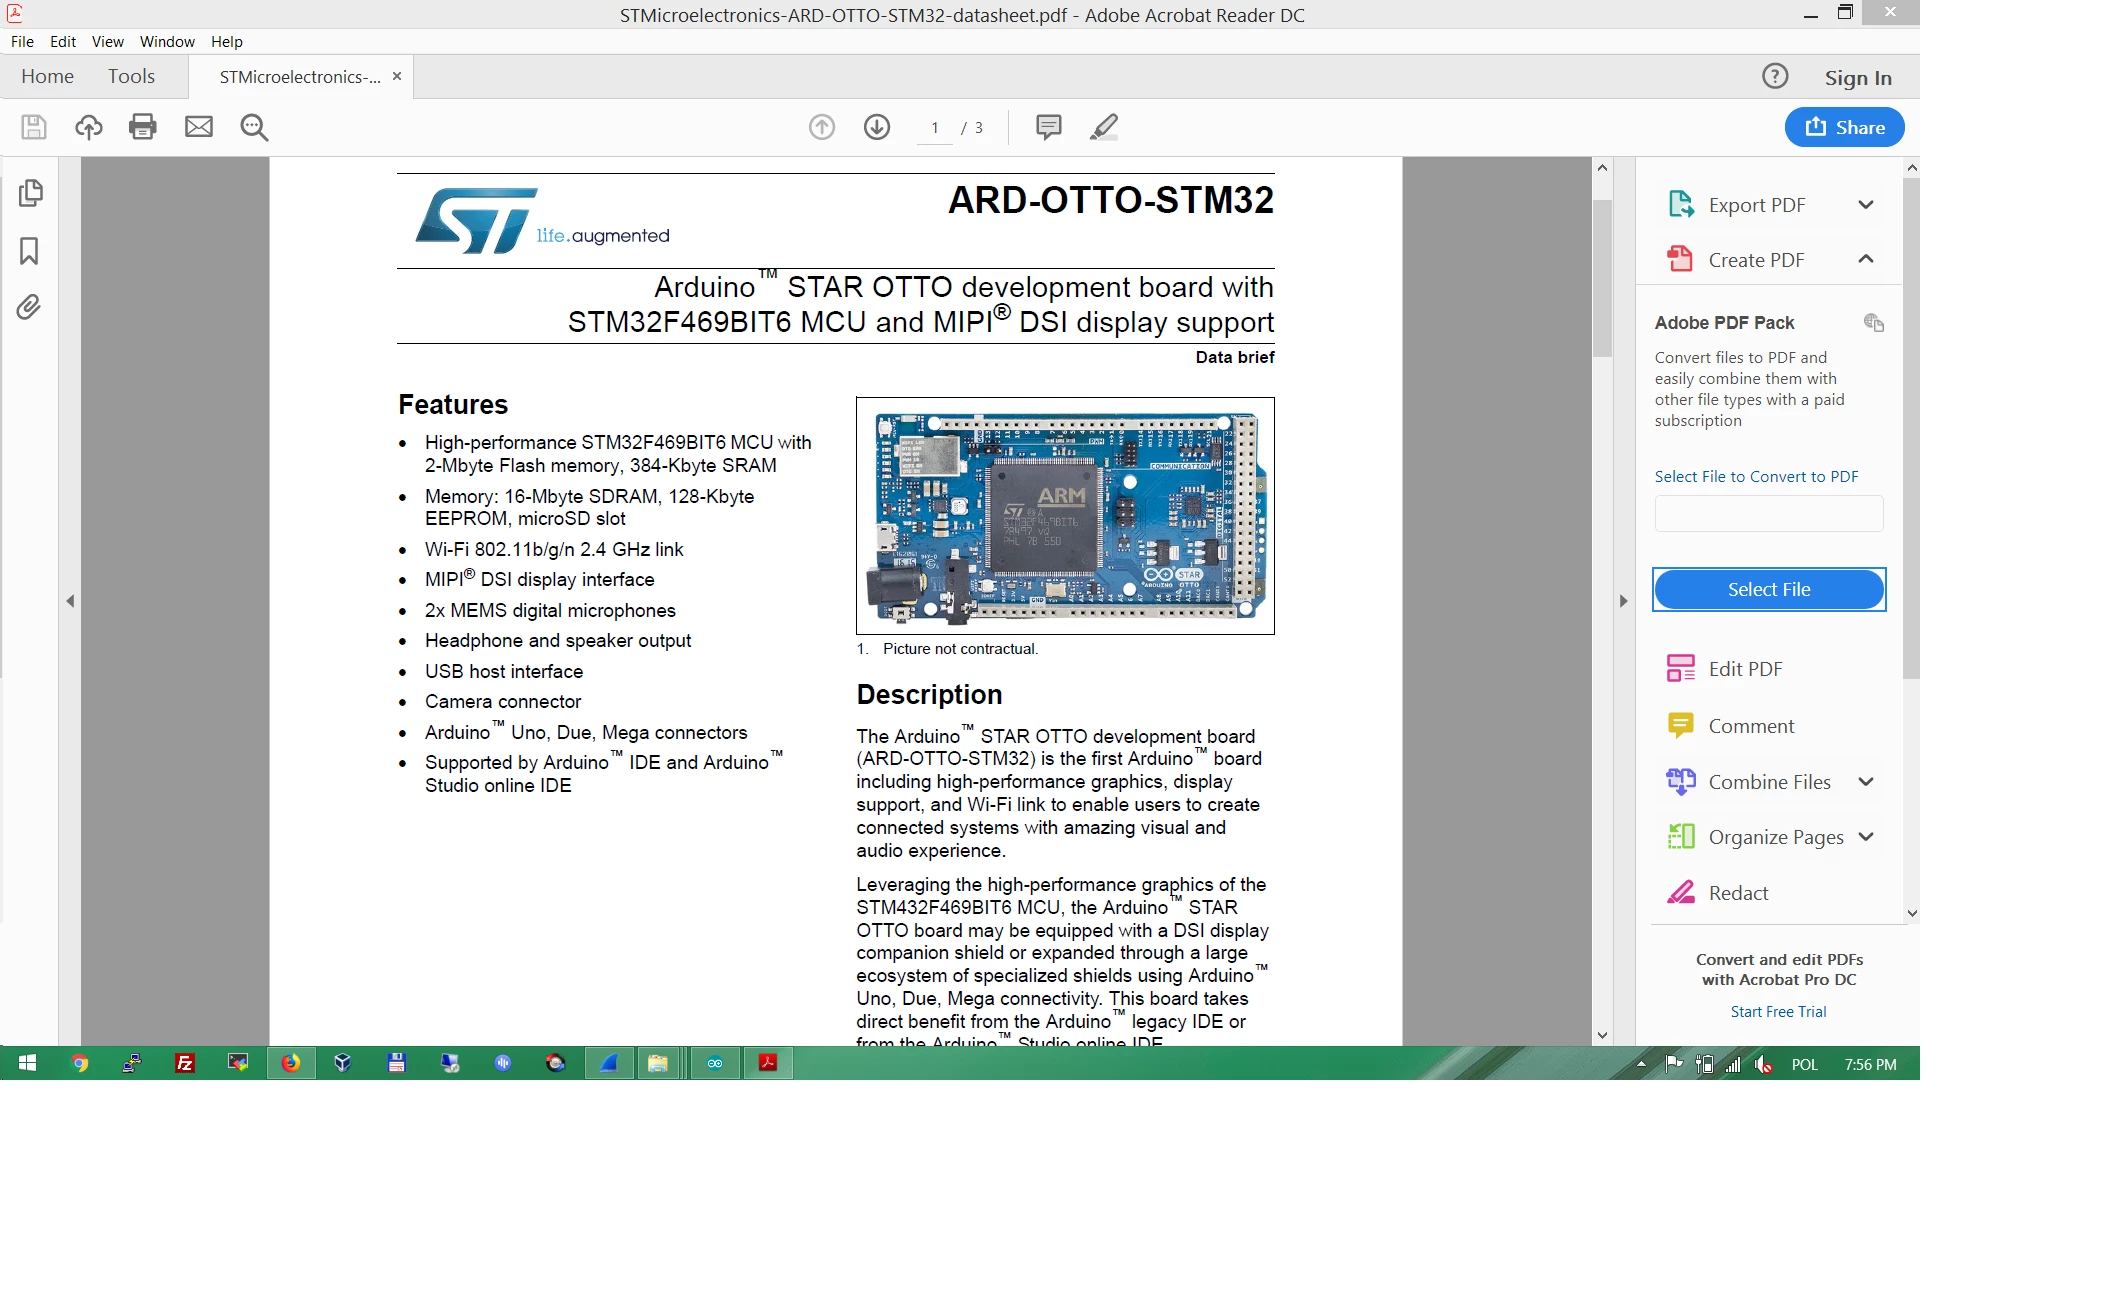Send the file by email icon
The width and height of the screenshot is (2124, 1304).
click(x=199, y=127)
